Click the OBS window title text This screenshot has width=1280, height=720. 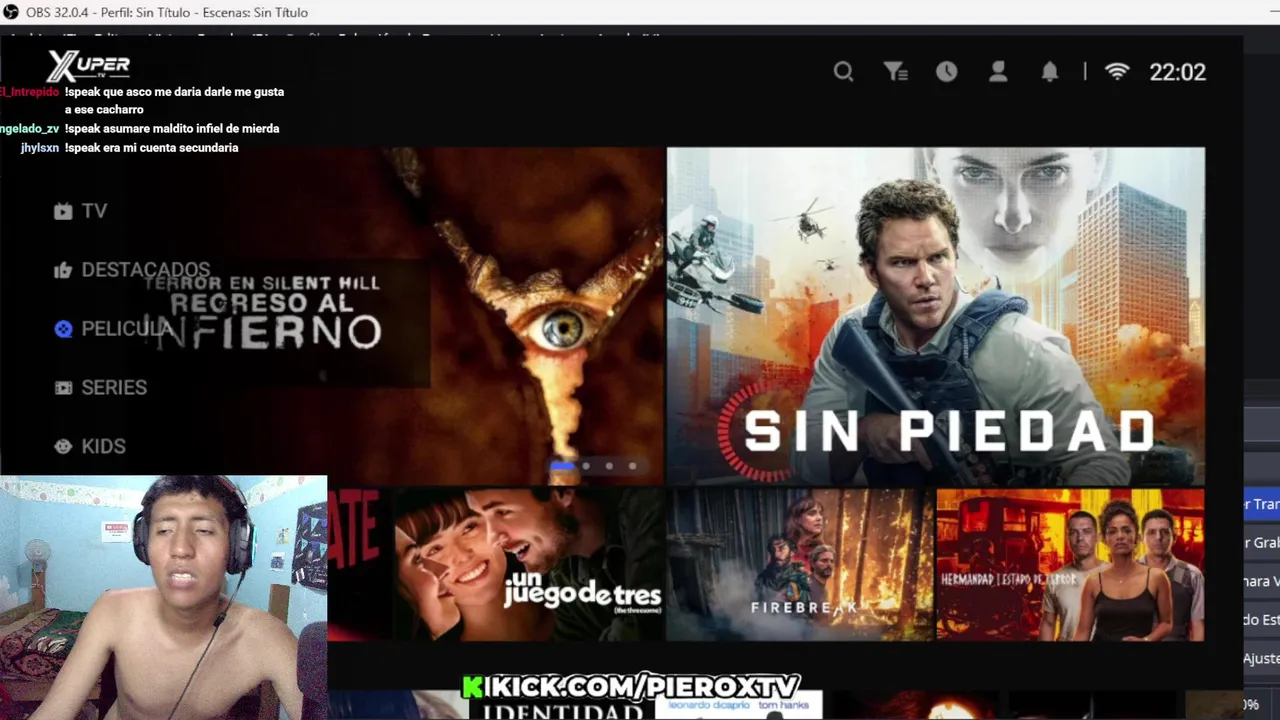(x=166, y=12)
